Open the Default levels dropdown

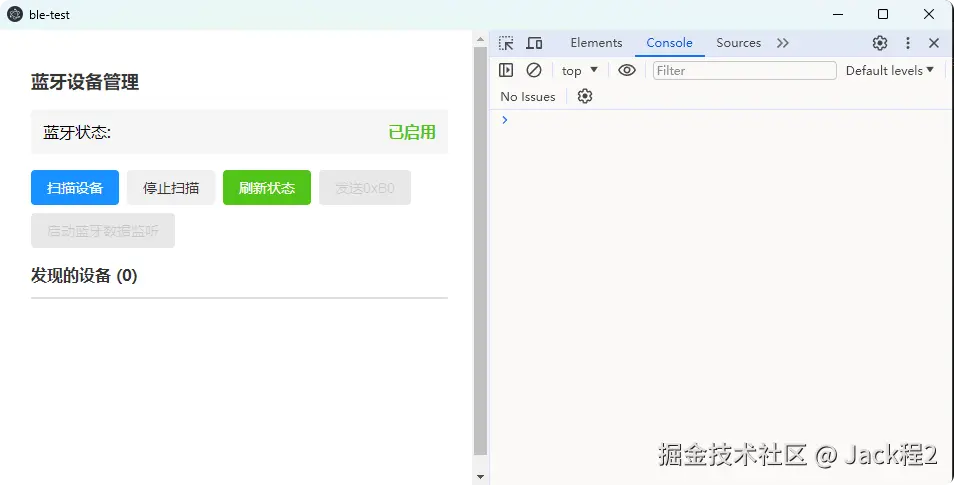pyautogui.click(x=890, y=71)
